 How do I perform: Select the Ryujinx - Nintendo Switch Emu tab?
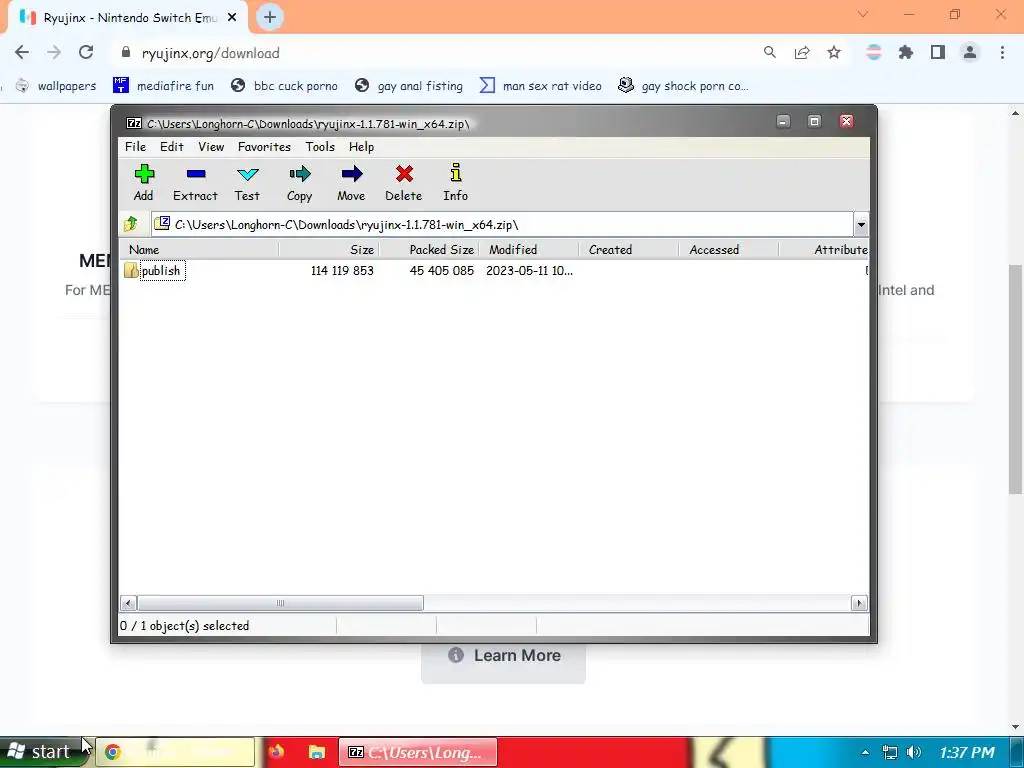[127, 18]
